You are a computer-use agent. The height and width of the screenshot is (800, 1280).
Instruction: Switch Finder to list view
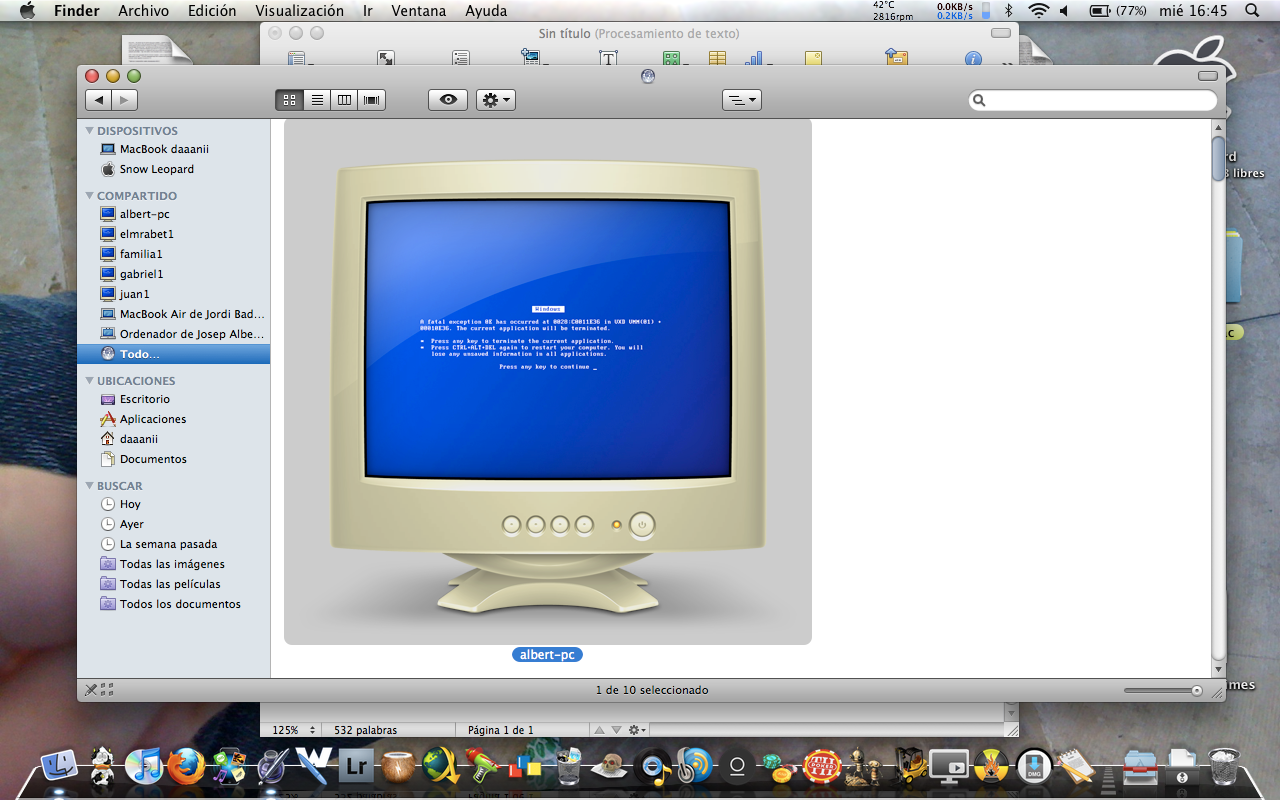click(317, 100)
